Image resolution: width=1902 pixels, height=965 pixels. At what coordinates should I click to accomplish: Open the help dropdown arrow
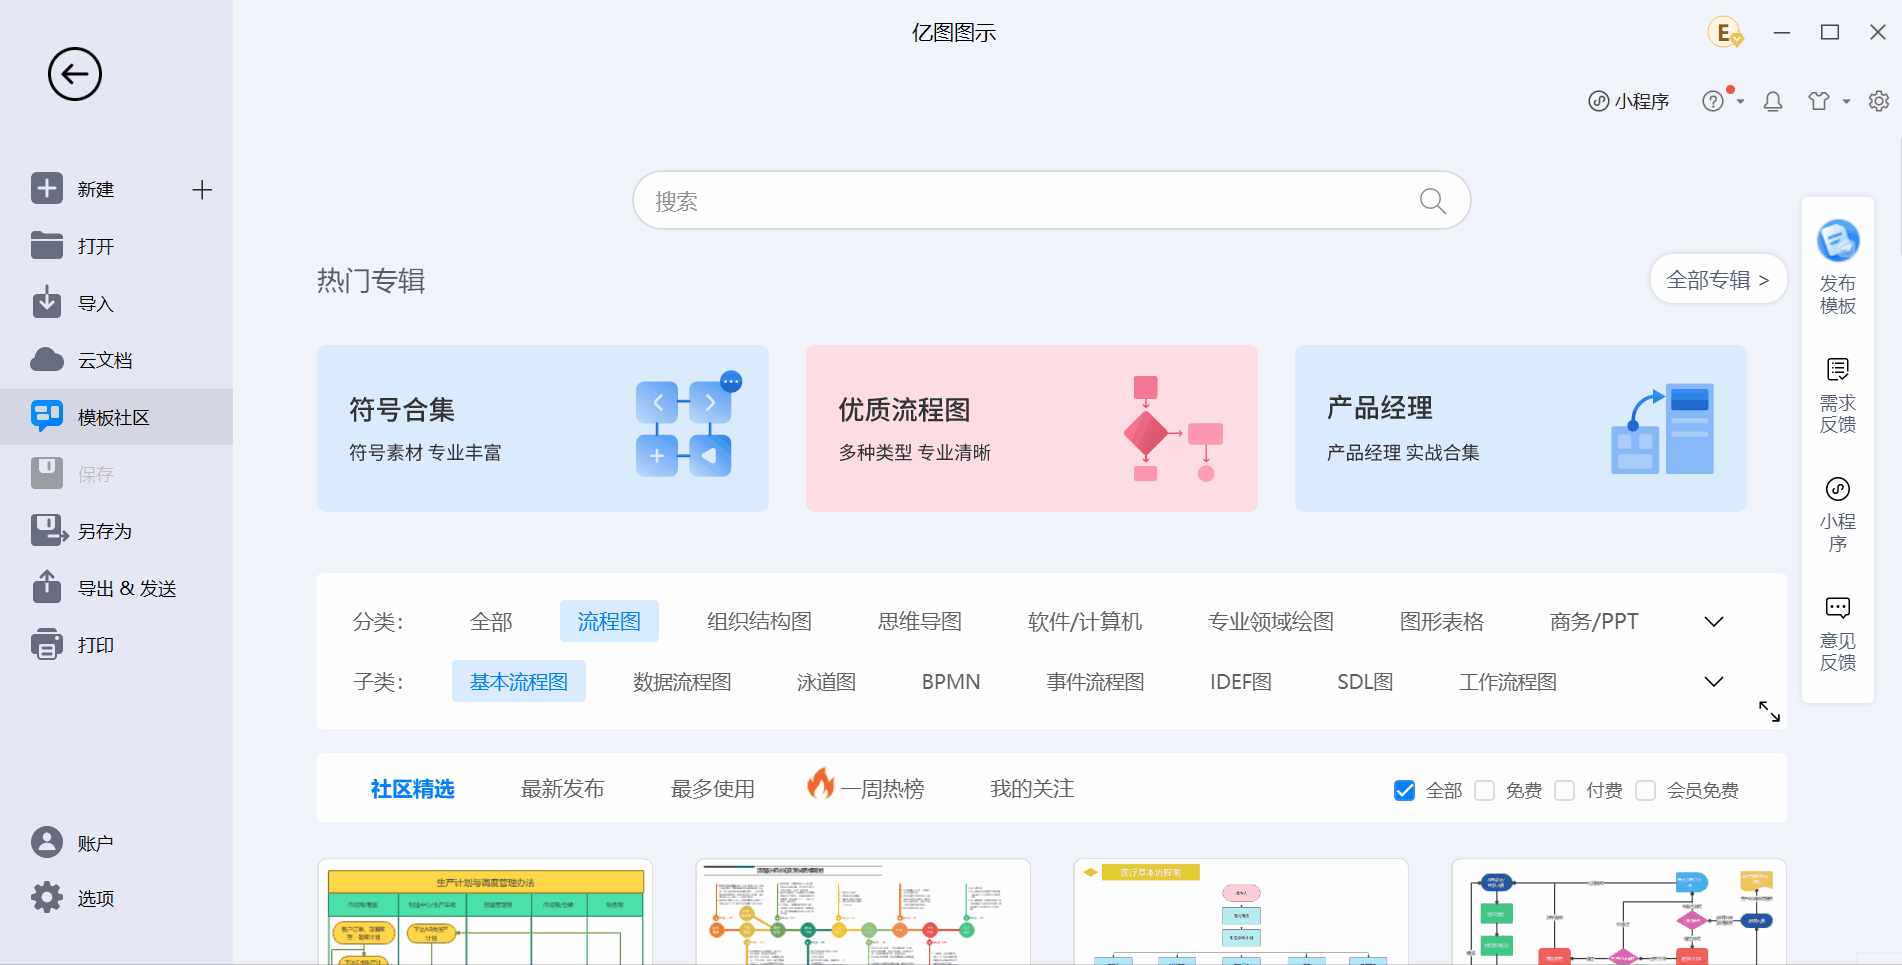pos(1741,102)
